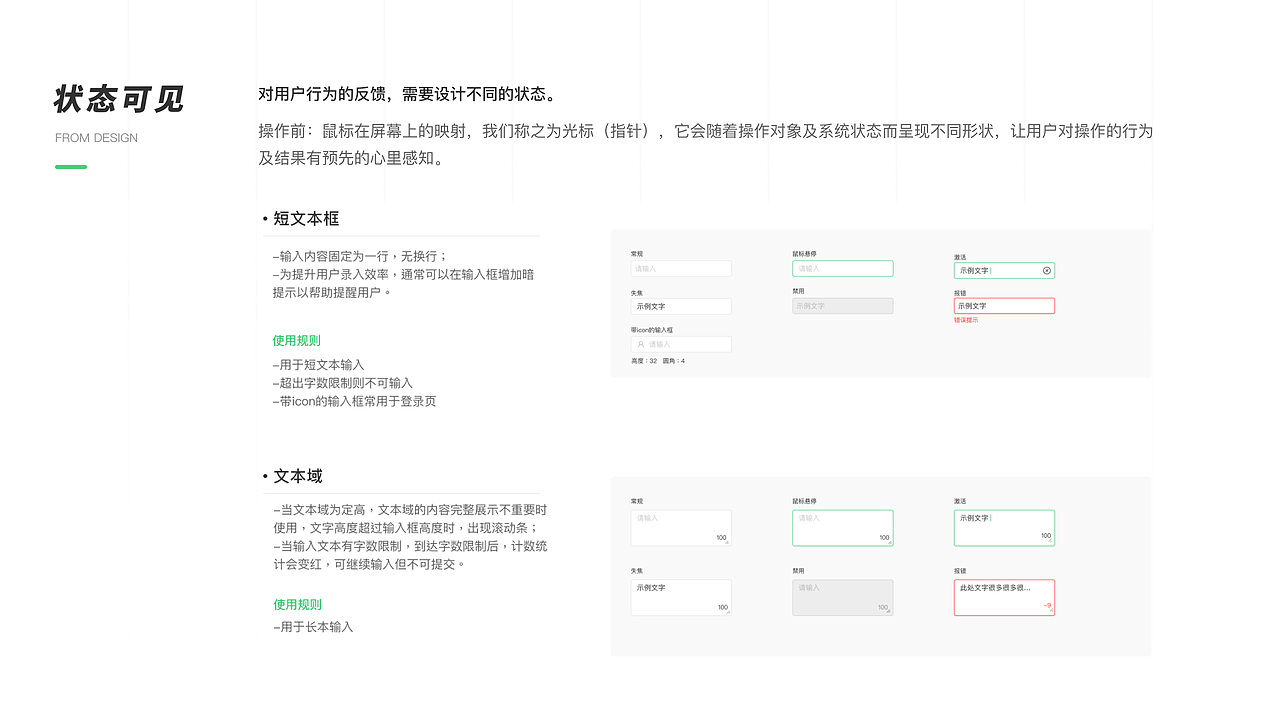Click the resize handle of the 报错 text area
Screen dimensions: 1280x720
click(1050, 612)
